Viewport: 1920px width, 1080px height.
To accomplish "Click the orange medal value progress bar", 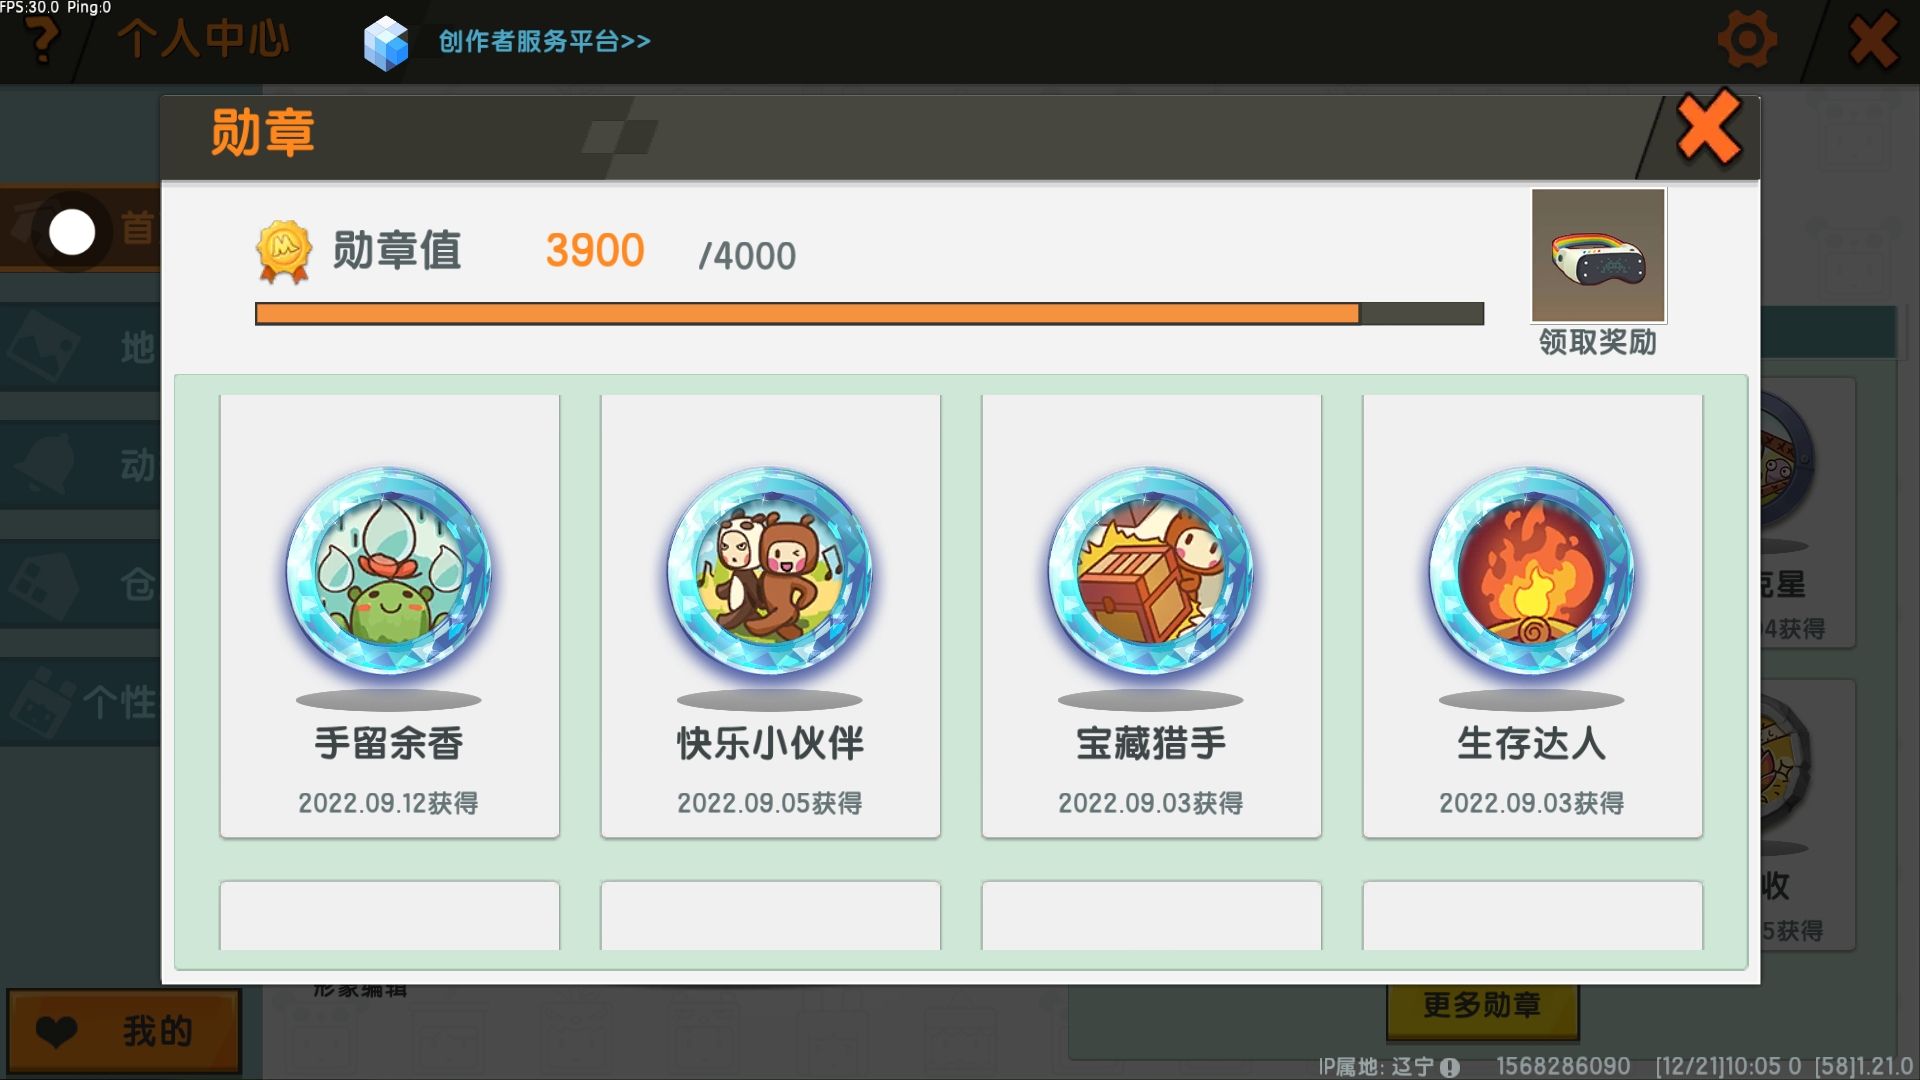I will click(x=869, y=314).
